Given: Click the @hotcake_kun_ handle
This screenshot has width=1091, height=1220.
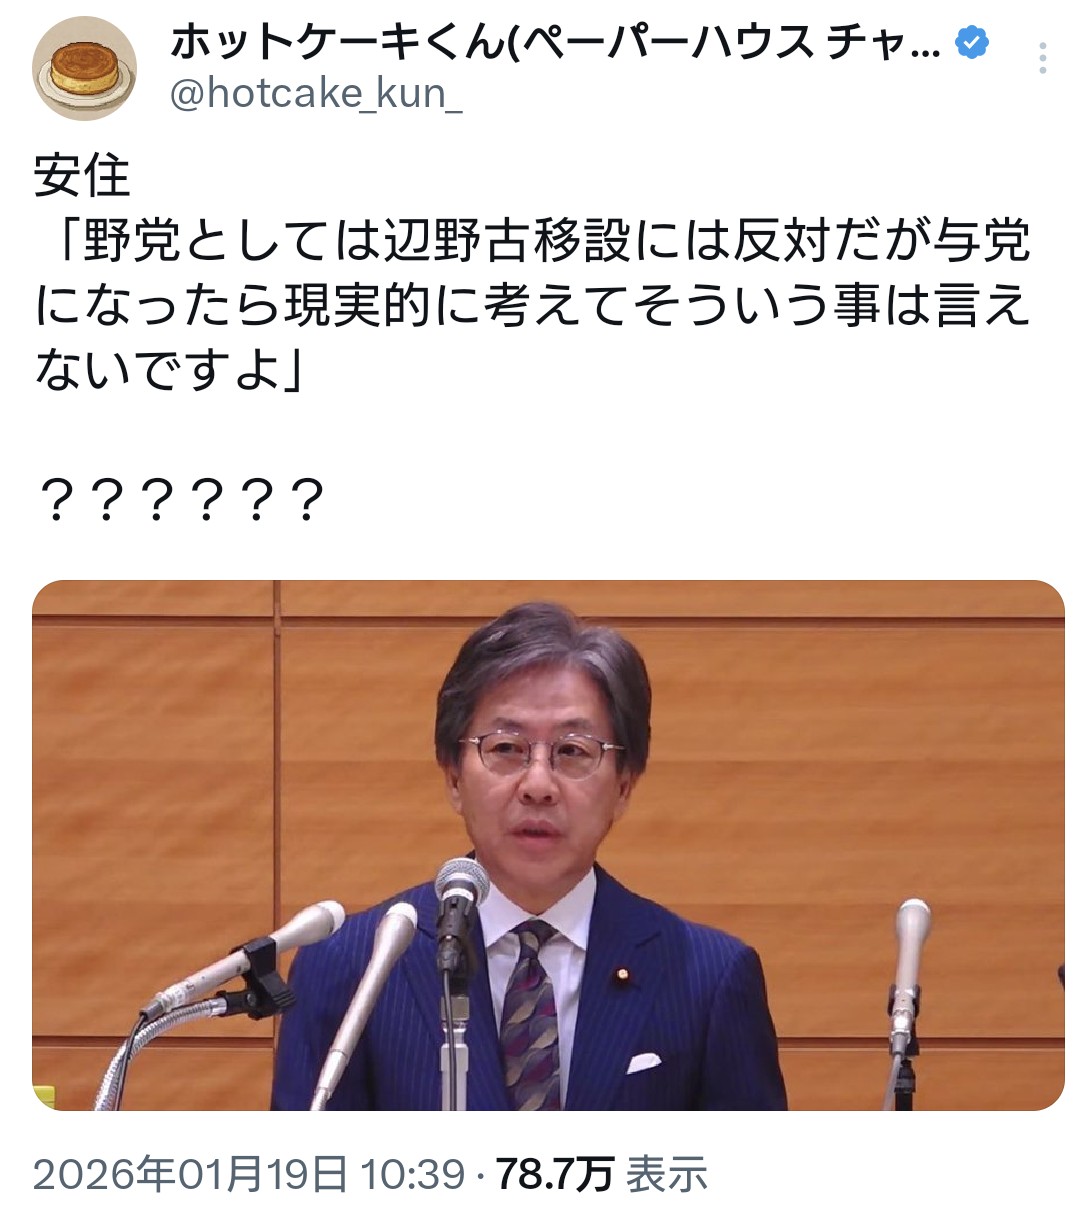Looking at the screenshot, I should (316, 94).
